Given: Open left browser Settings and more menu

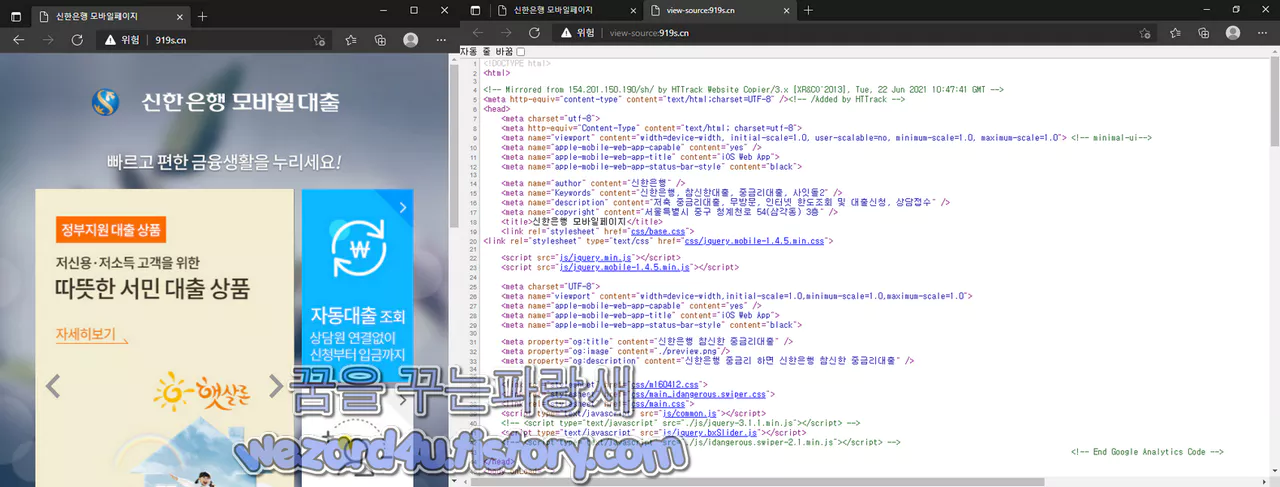Looking at the screenshot, I should click(440, 40).
